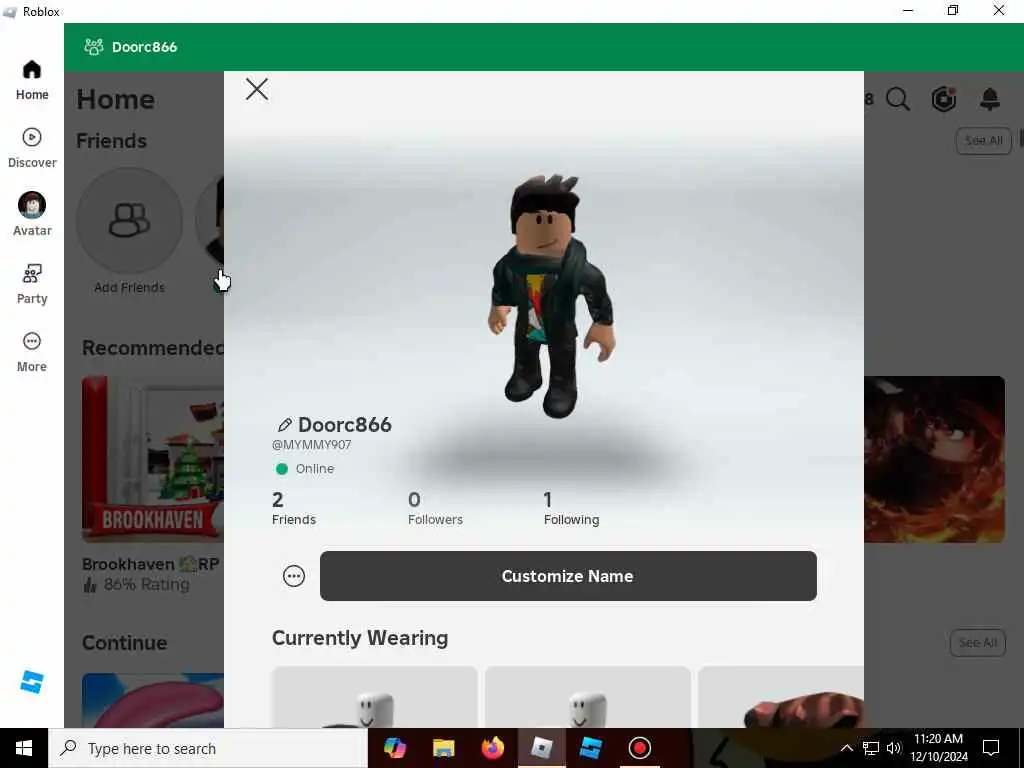Open the More sidebar item
Image resolution: width=1024 pixels, height=768 pixels.
[32, 352]
